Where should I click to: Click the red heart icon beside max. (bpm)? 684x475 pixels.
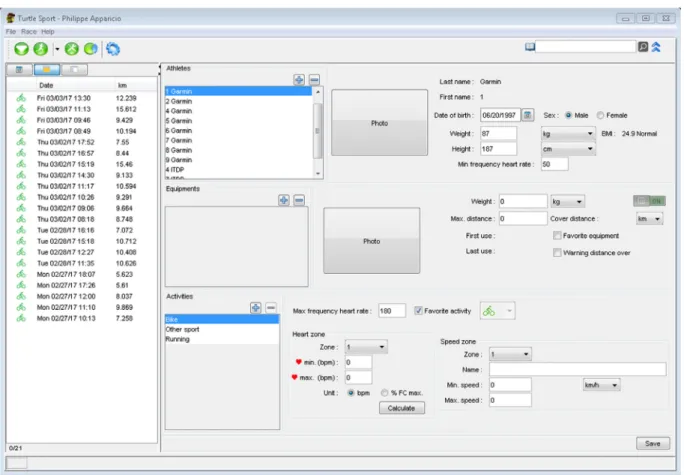pyautogui.click(x=294, y=377)
